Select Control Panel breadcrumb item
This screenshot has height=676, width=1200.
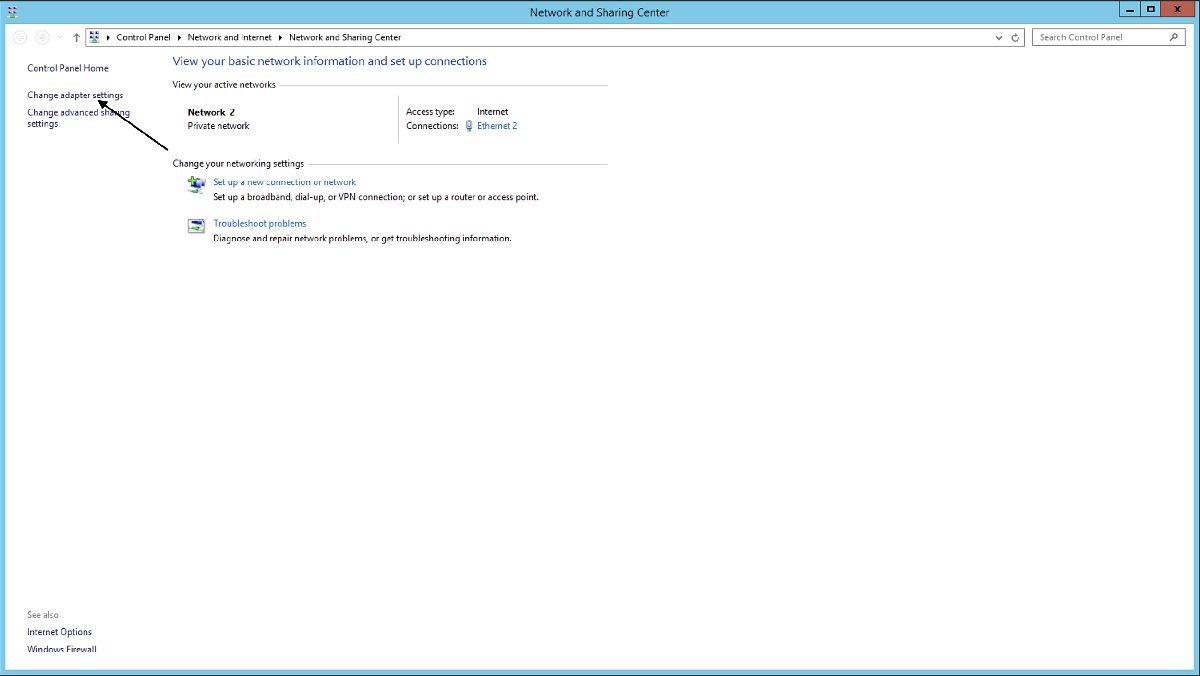pyautogui.click(x=143, y=37)
